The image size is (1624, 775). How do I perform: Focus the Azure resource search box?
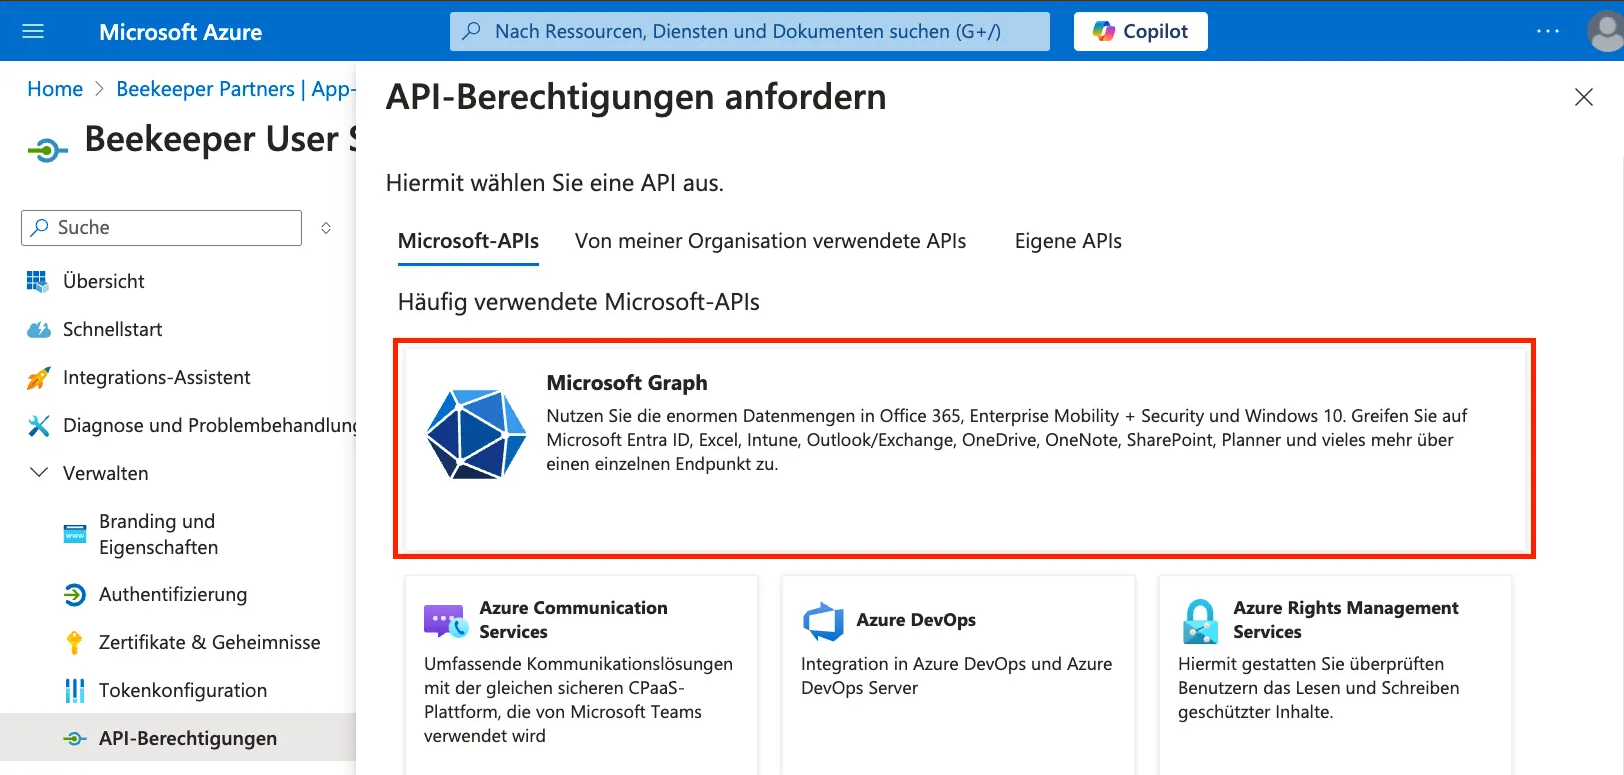click(x=749, y=31)
